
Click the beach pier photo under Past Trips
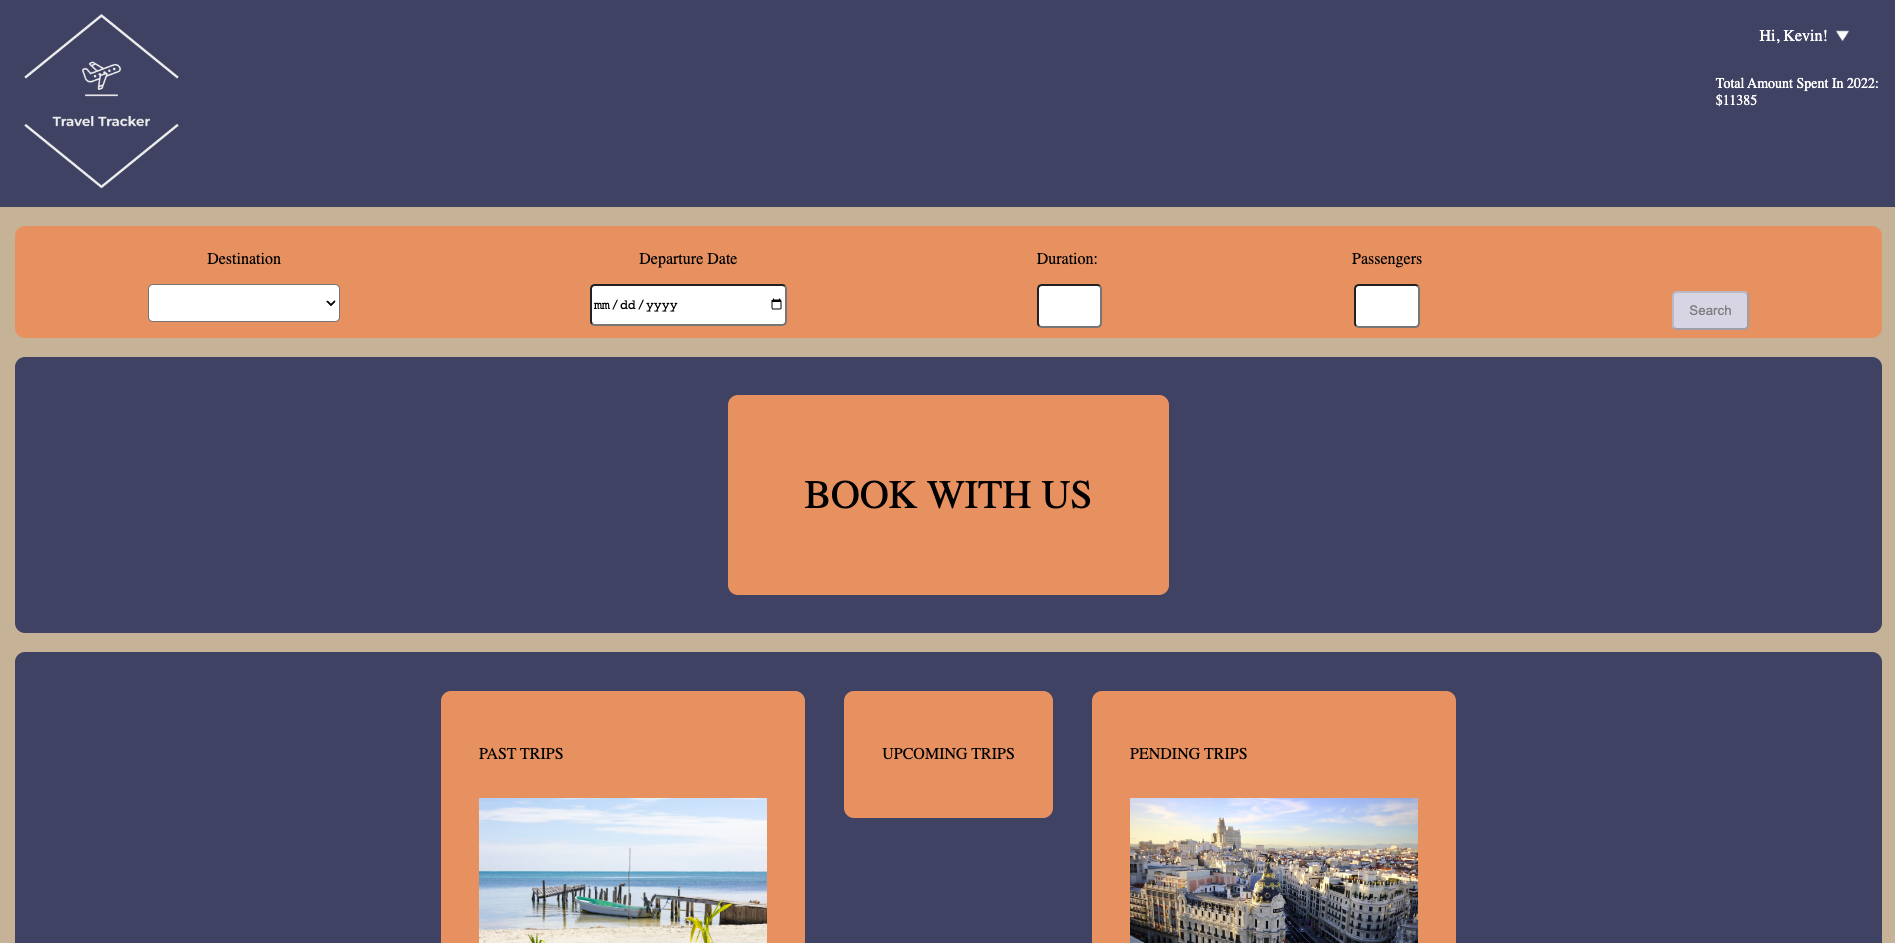pyautogui.click(x=622, y=870)
